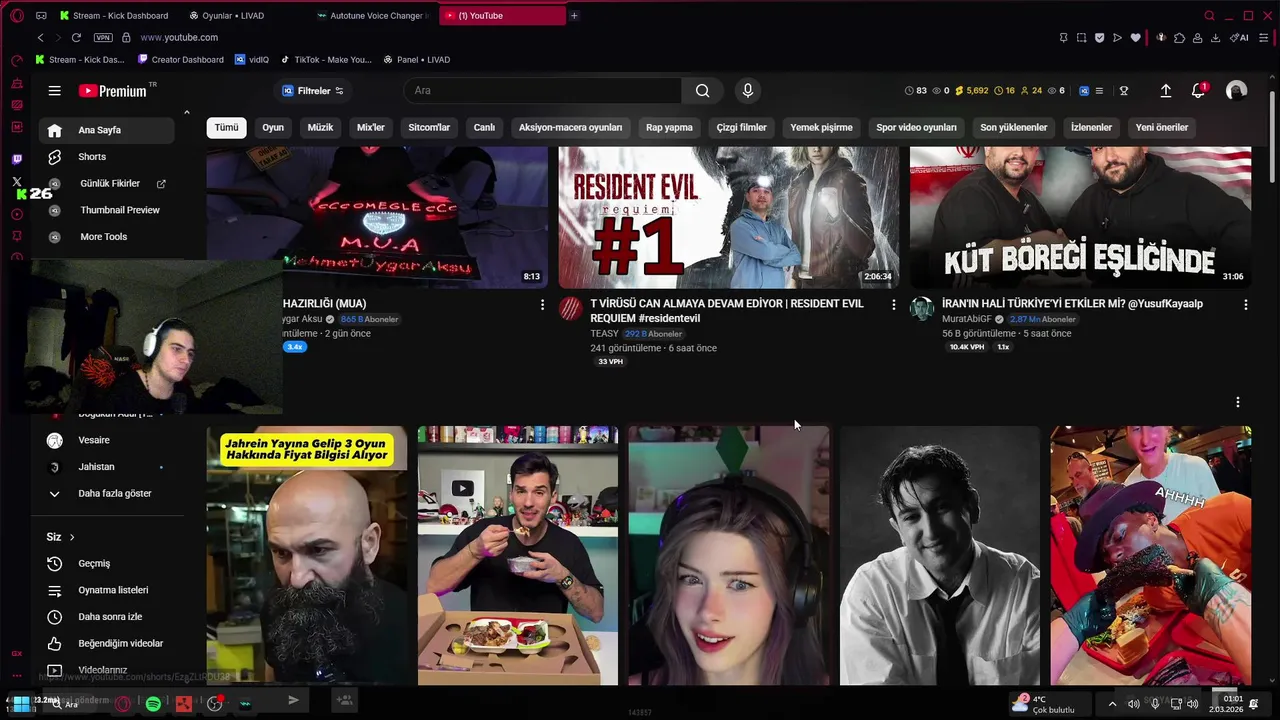This screenshot has height=720, width=1280.
Task: Open the browser AI assistant icon
Action: click(1241, 38)
